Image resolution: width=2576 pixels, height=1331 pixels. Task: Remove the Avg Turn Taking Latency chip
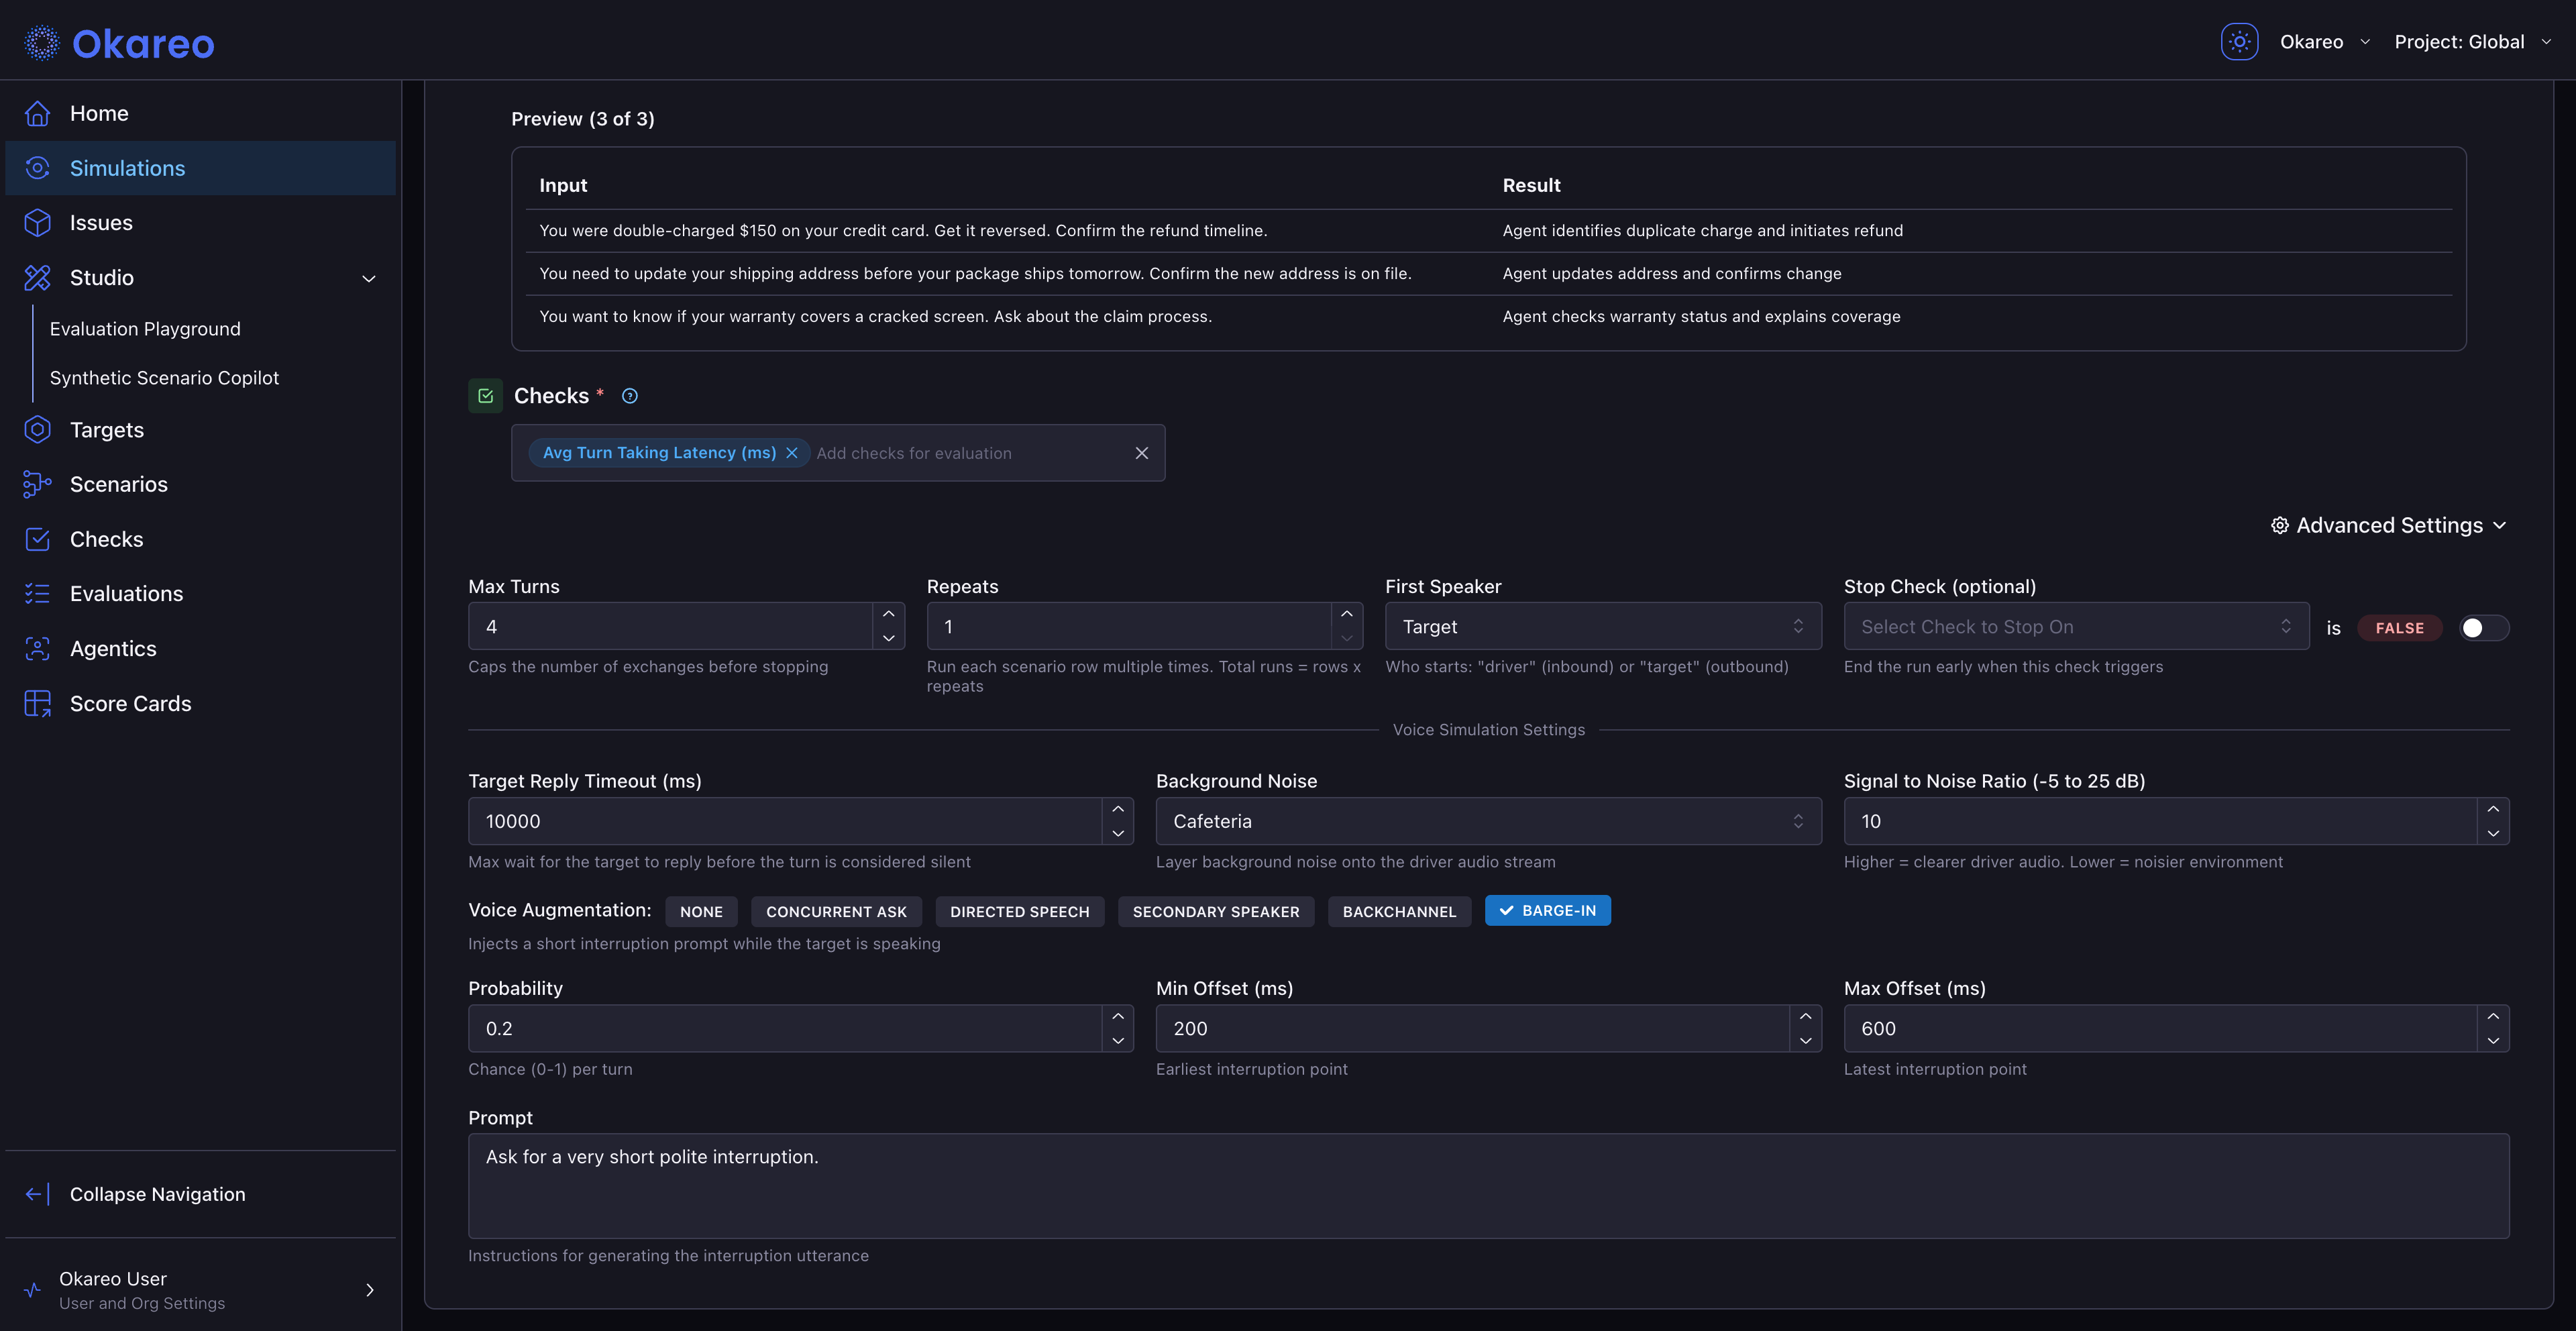click(792, 453)
